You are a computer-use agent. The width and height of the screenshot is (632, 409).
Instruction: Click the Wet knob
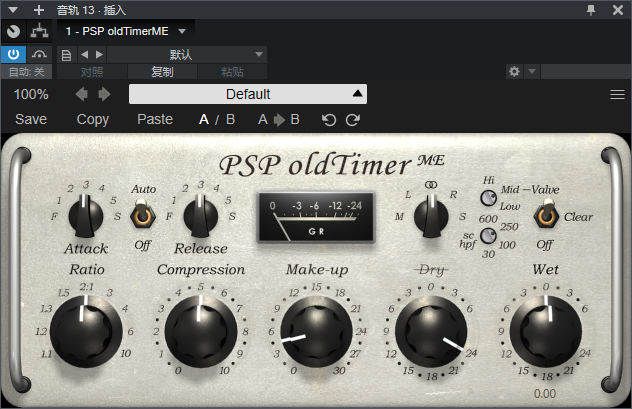[x=546, y=331]
